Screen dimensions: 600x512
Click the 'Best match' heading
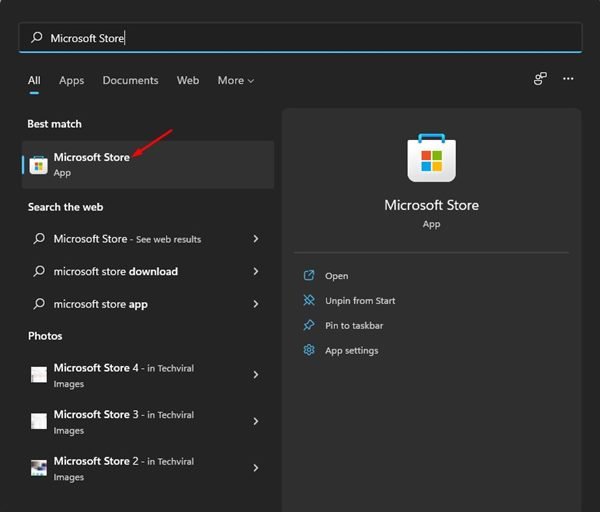(54, 124)
